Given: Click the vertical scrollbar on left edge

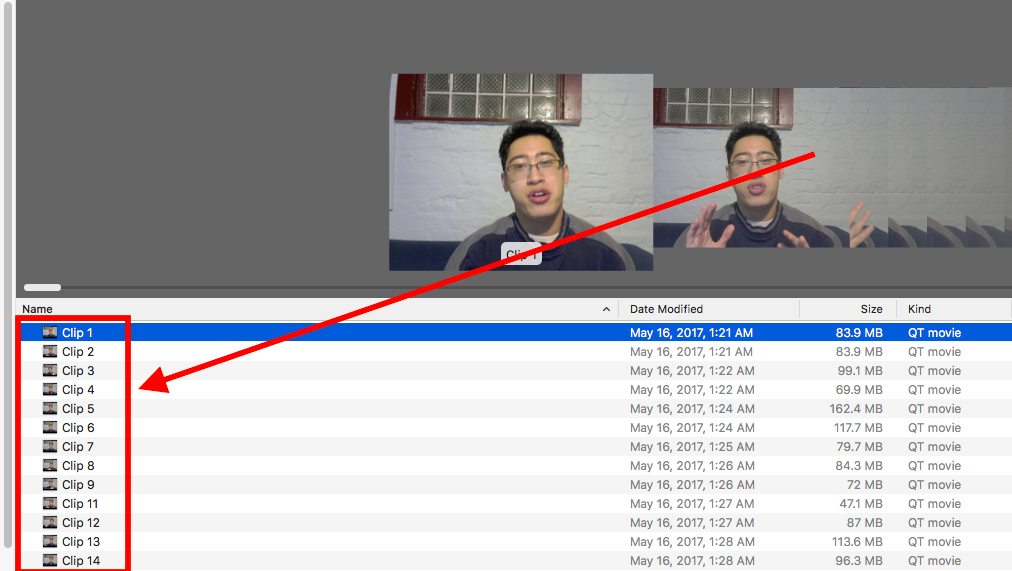Looking at the screenshot, I should tap(8, 273).
